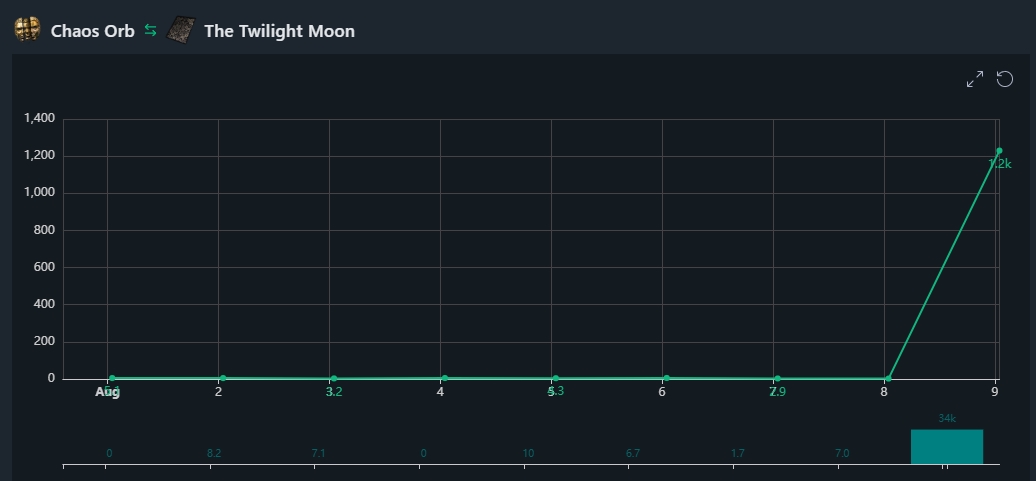
Task: Select the first data point at Aug
Action: pos(112,379)
